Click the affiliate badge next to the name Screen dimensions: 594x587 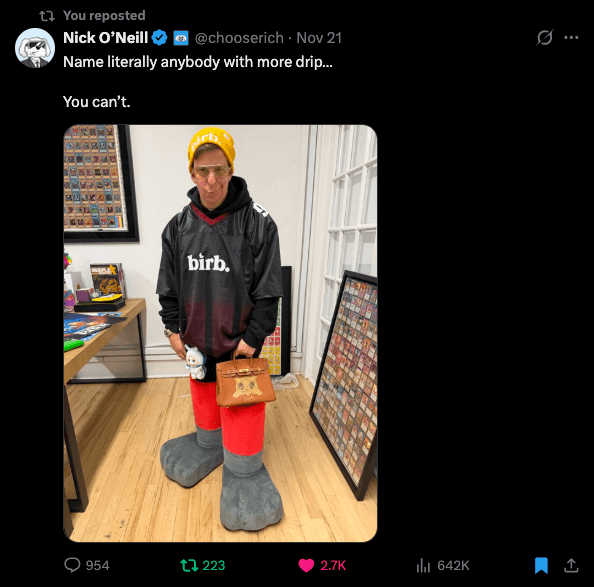[x=181, y=38]
